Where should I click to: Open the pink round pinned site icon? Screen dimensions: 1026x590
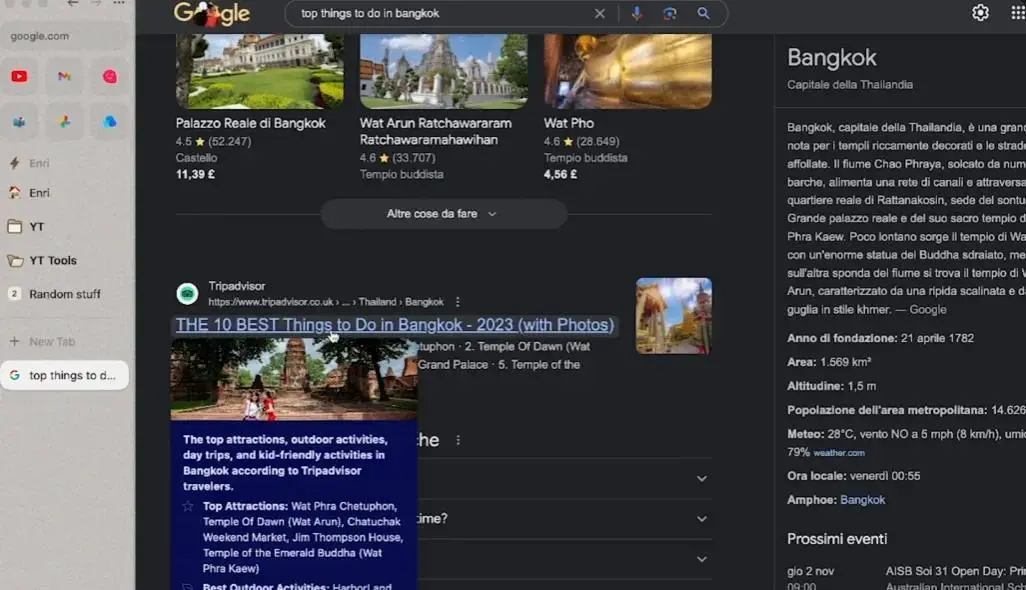pos(110,77)
